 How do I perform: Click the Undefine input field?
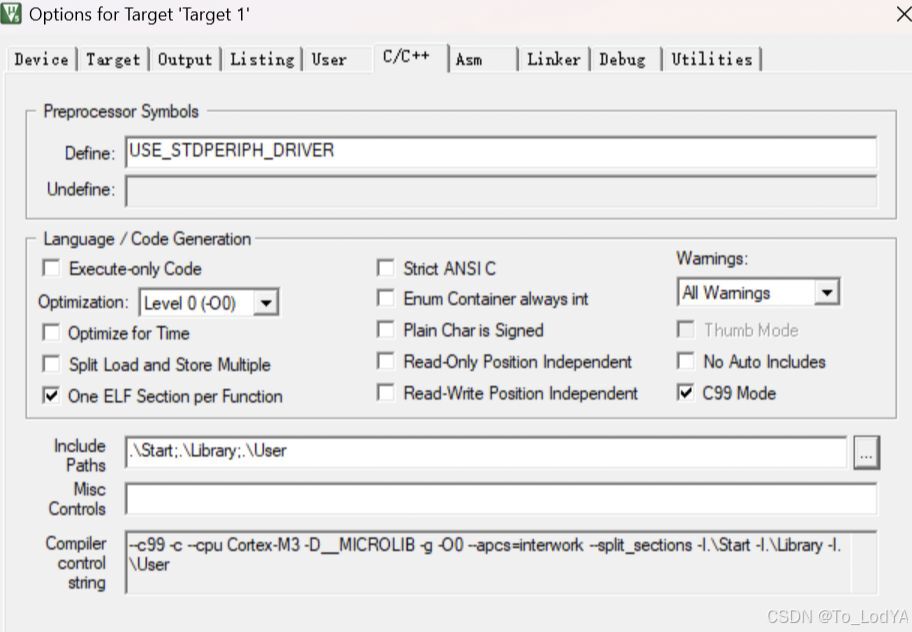(x=501, y=190)
